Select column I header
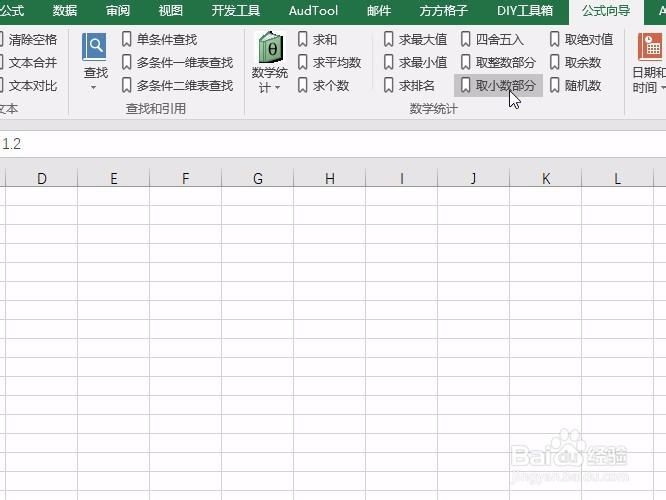The image size is (666, 500). (x=401, y=178)
